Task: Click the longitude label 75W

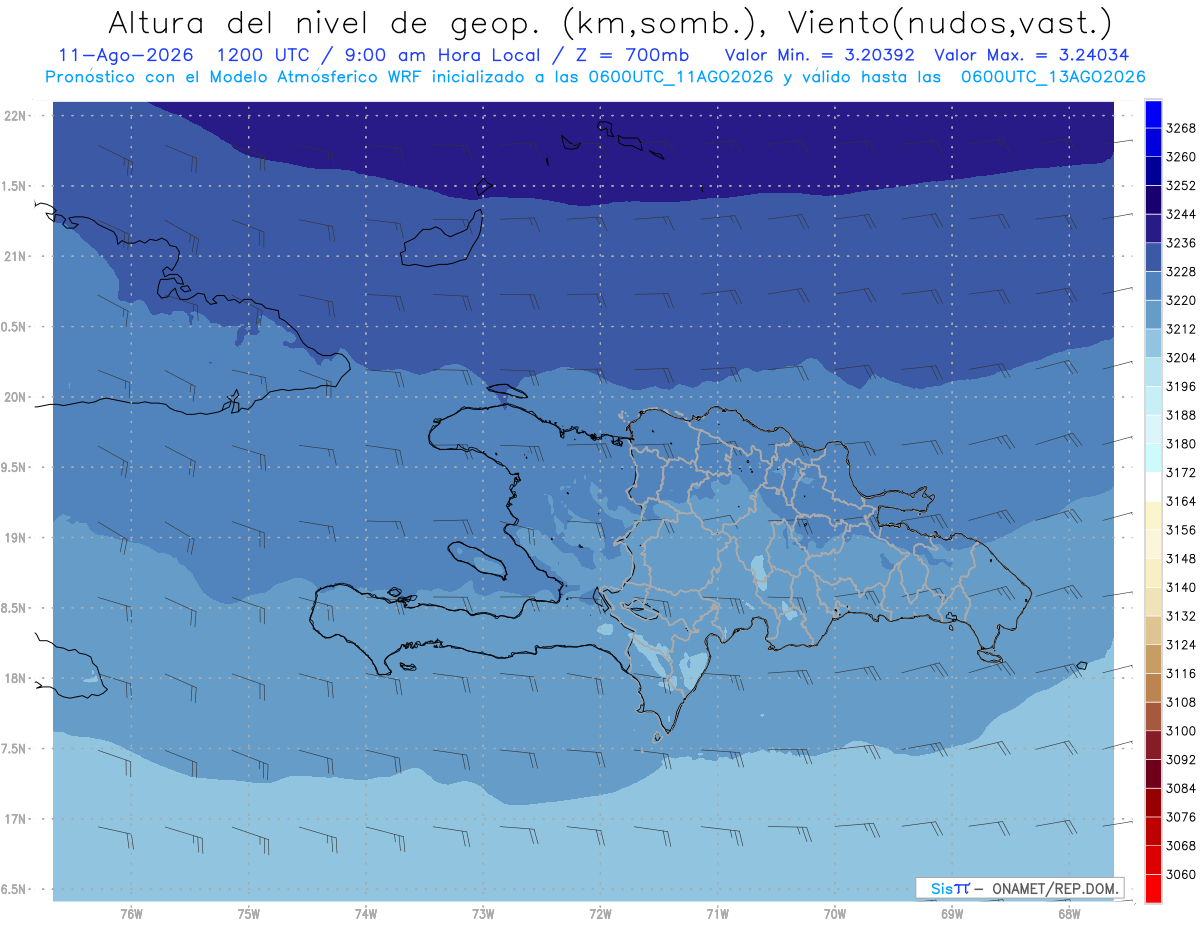Action: tap(249, 914)
